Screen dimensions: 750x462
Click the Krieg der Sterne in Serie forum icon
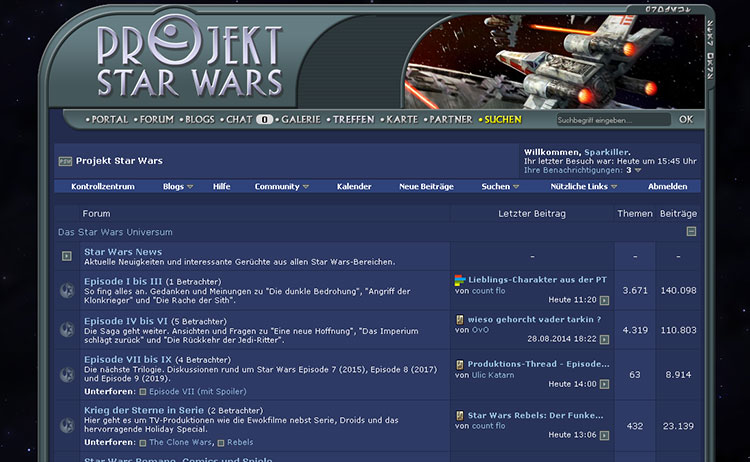coord(66,424)
